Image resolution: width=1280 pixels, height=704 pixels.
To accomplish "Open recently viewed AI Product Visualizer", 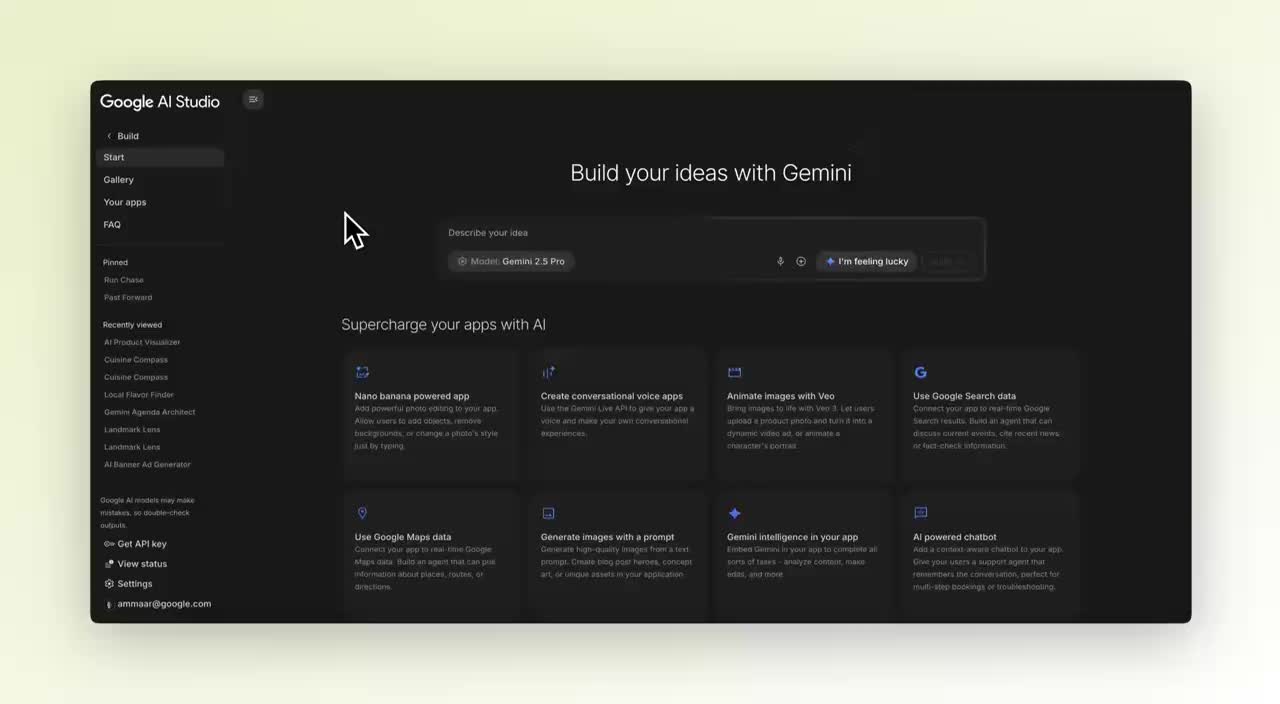I will (x=142, y=342).
